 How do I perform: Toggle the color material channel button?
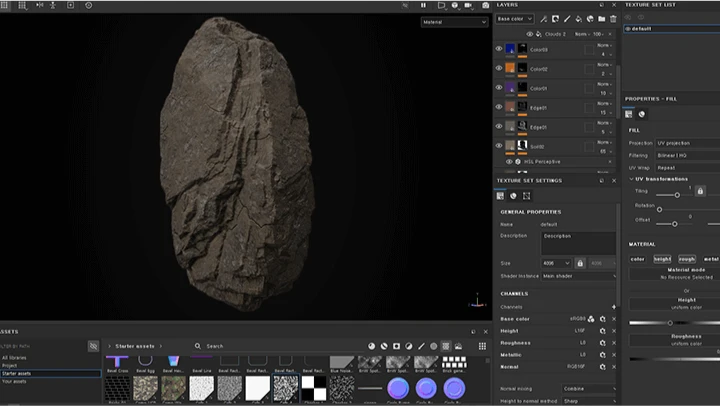(637, 259)
